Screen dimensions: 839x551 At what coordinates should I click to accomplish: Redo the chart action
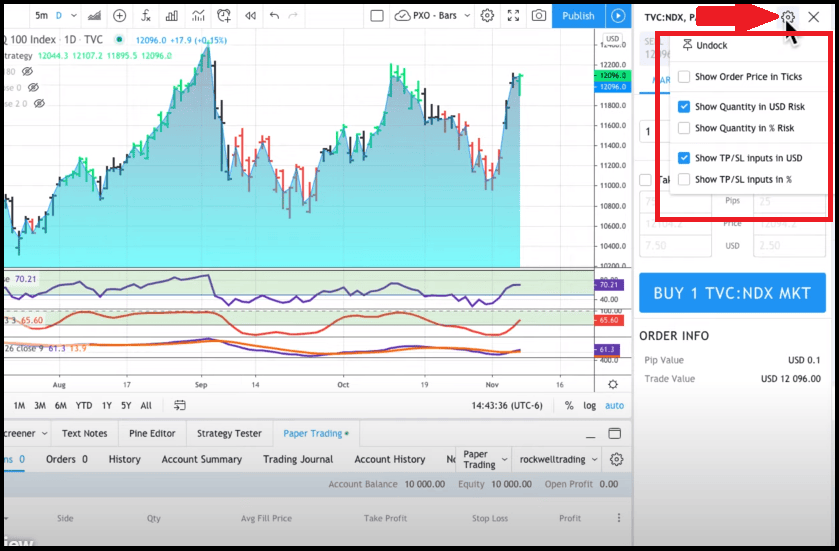pos(293,16)
